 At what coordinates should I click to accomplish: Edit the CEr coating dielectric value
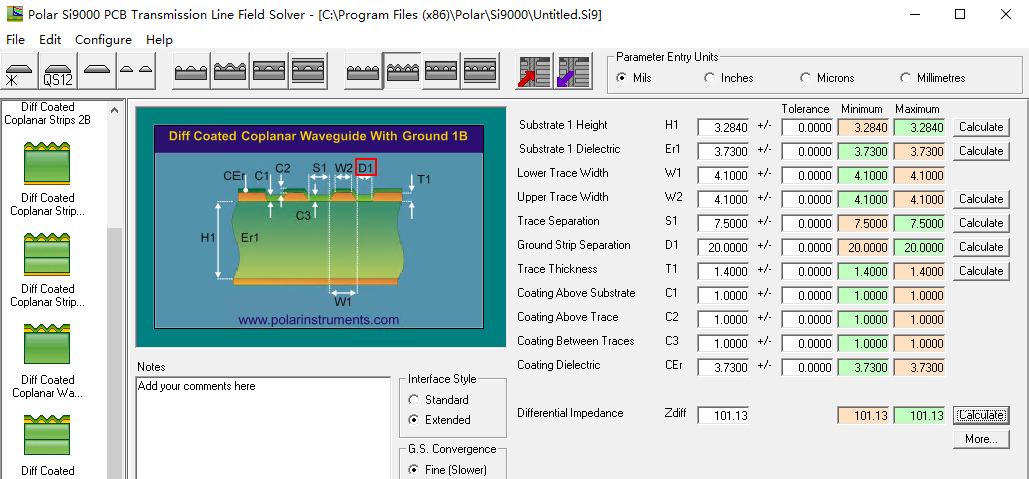[723, 367]
